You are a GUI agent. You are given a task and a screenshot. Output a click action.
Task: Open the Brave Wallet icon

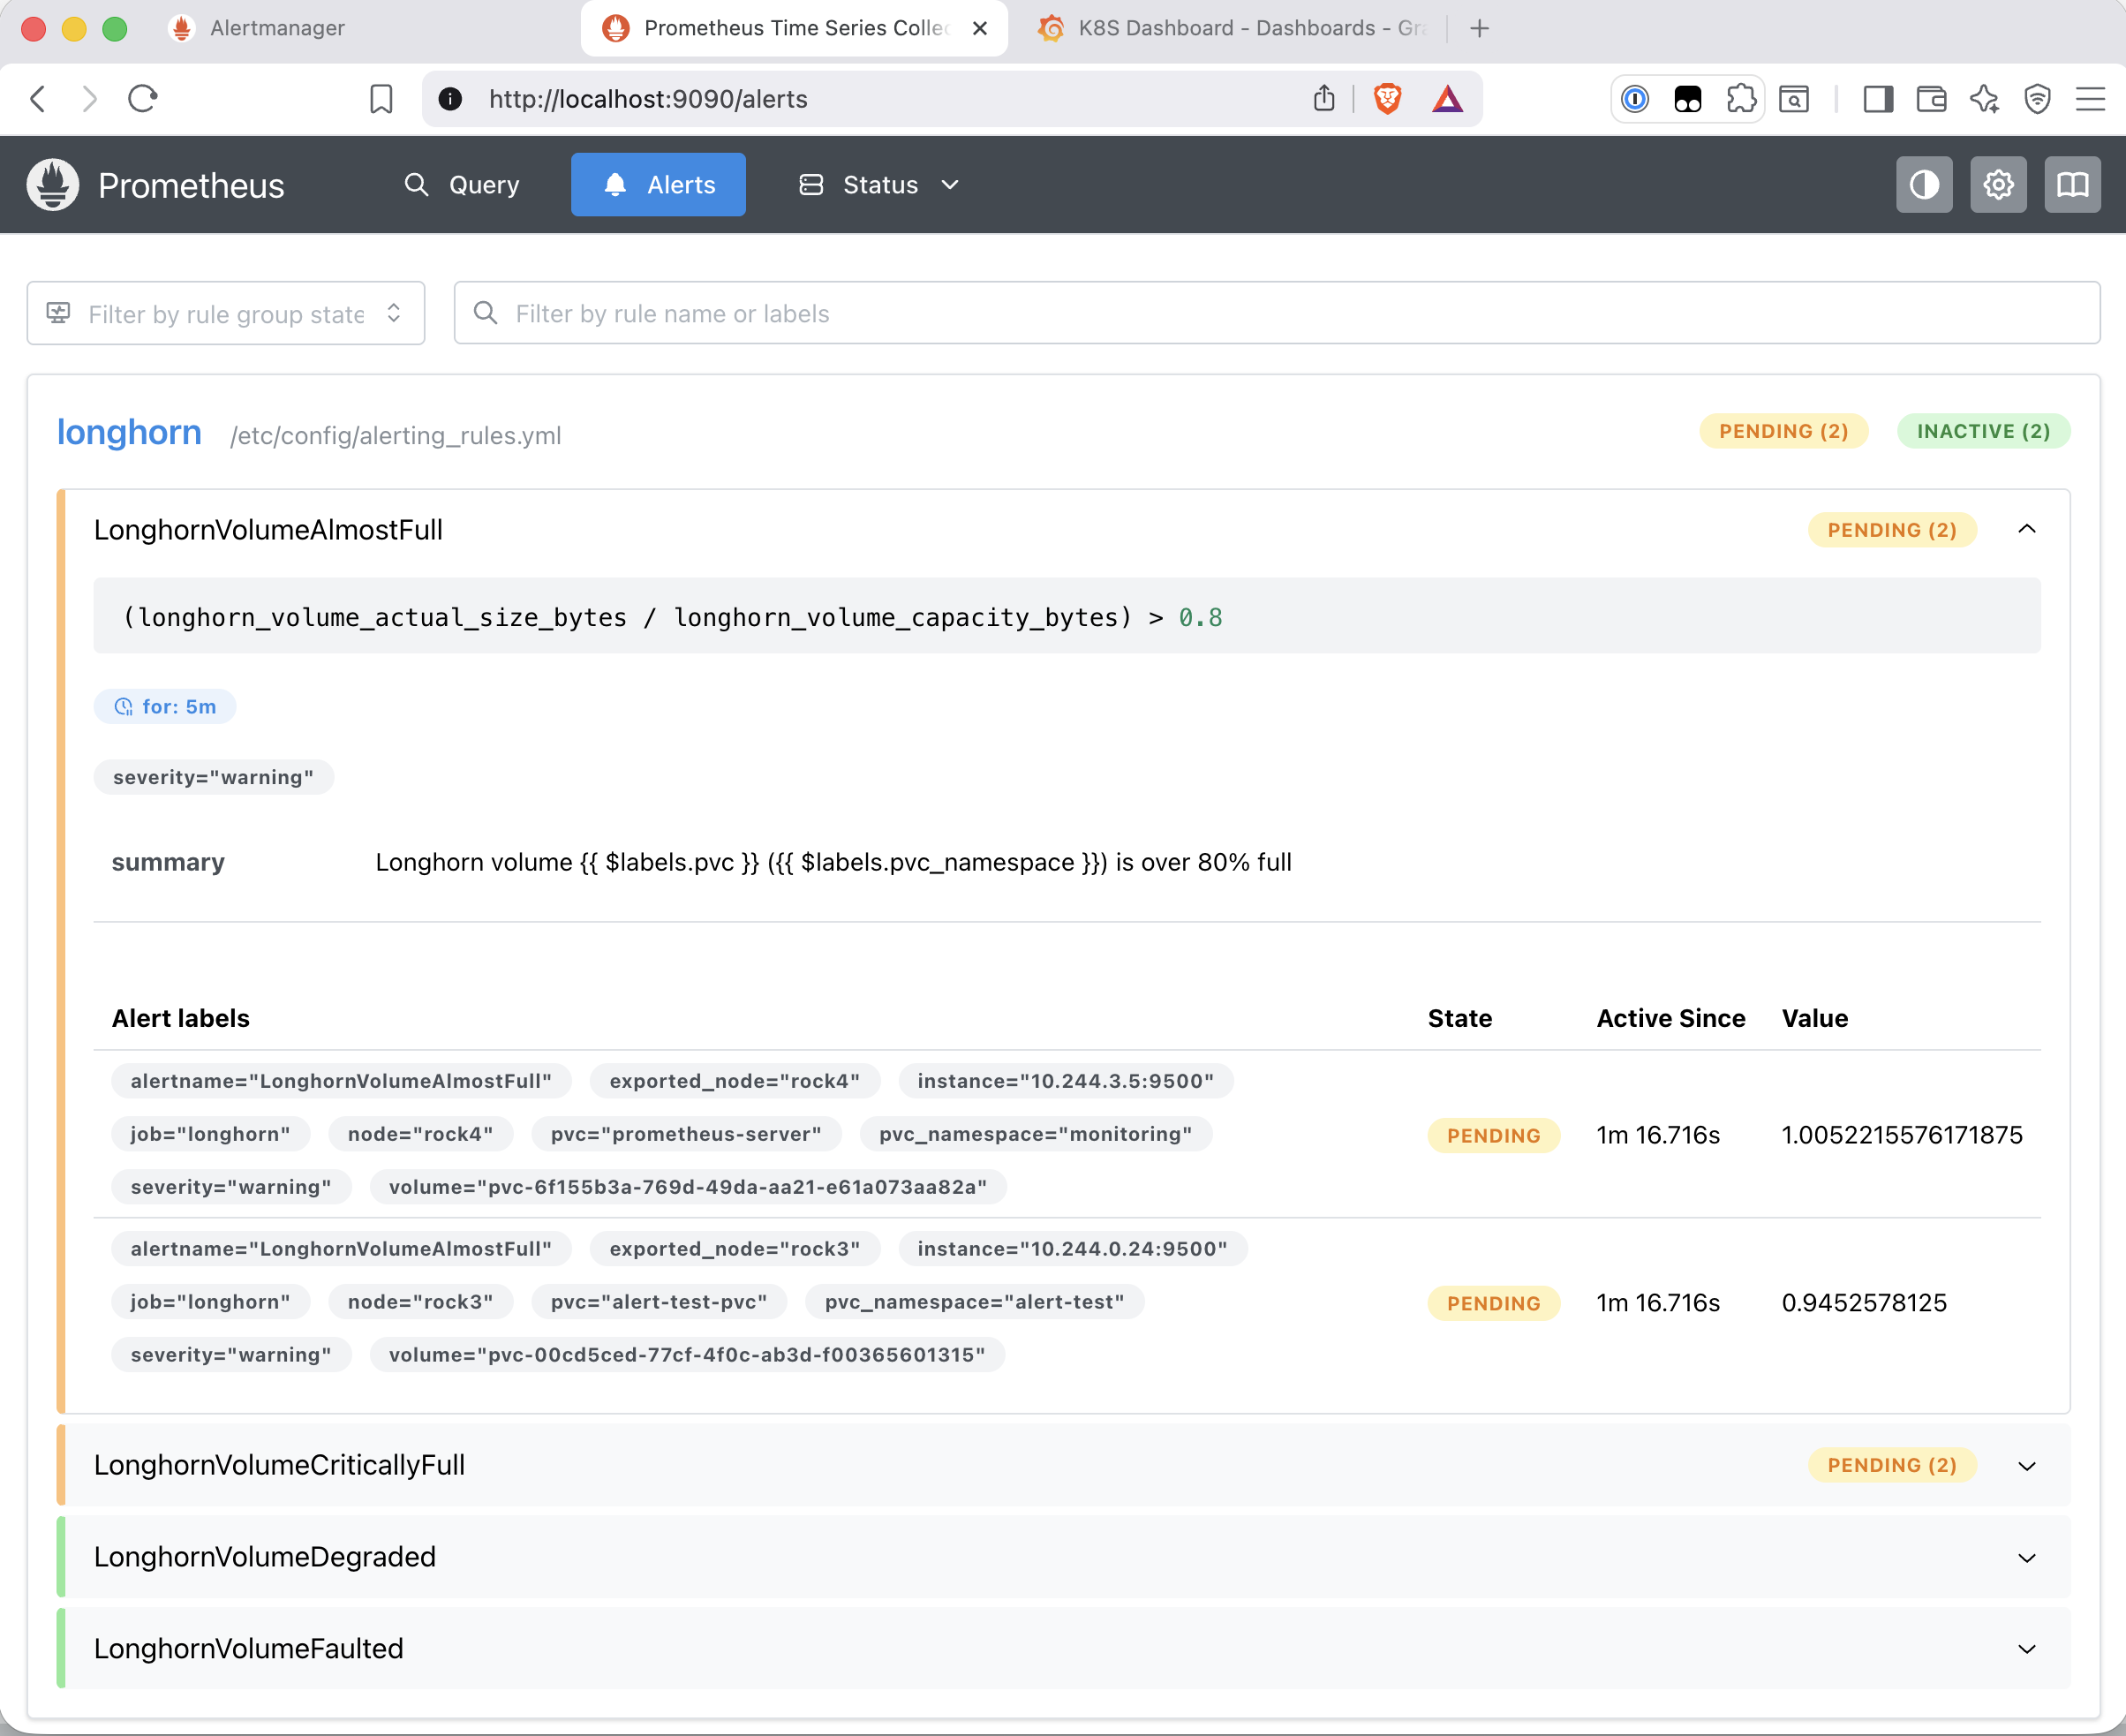coord(1931,99)
